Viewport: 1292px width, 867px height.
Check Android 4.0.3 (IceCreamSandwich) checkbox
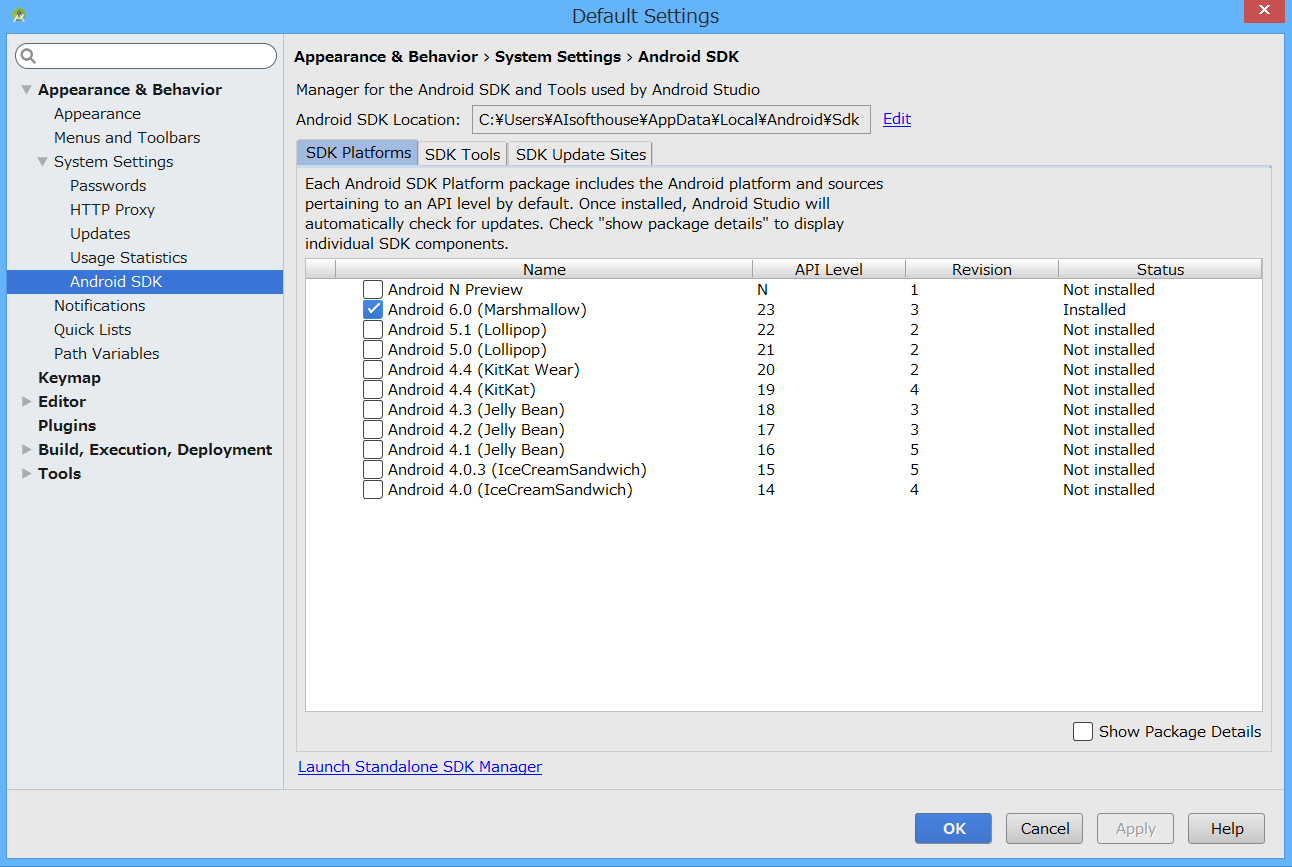(x=373, y=470)
